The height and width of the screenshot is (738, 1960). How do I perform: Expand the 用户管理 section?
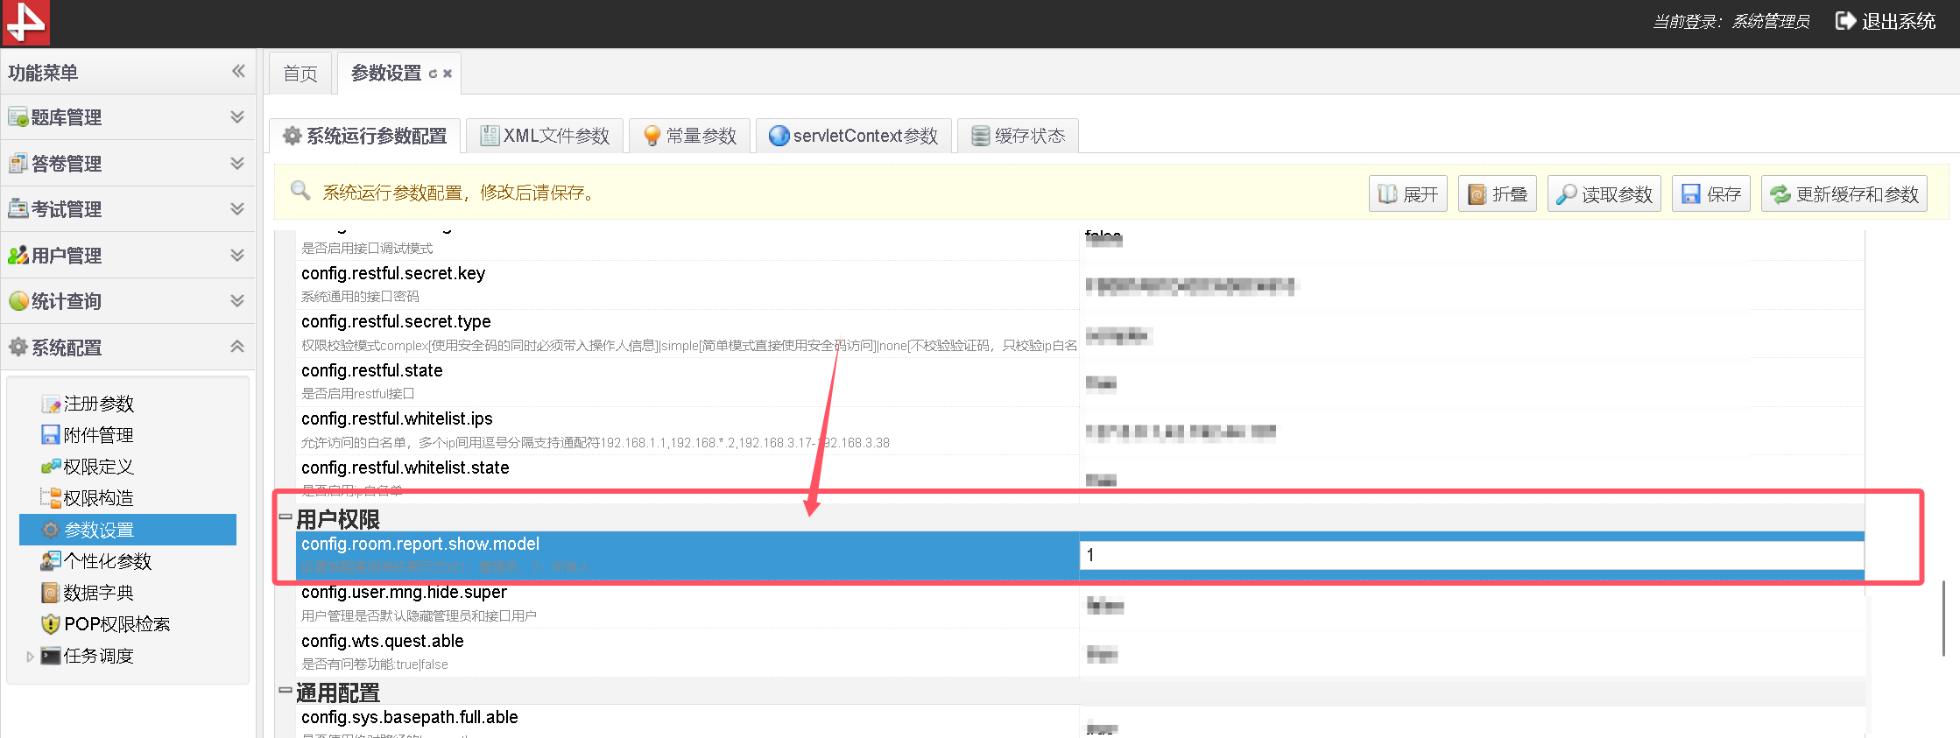(x=237, y=255)
